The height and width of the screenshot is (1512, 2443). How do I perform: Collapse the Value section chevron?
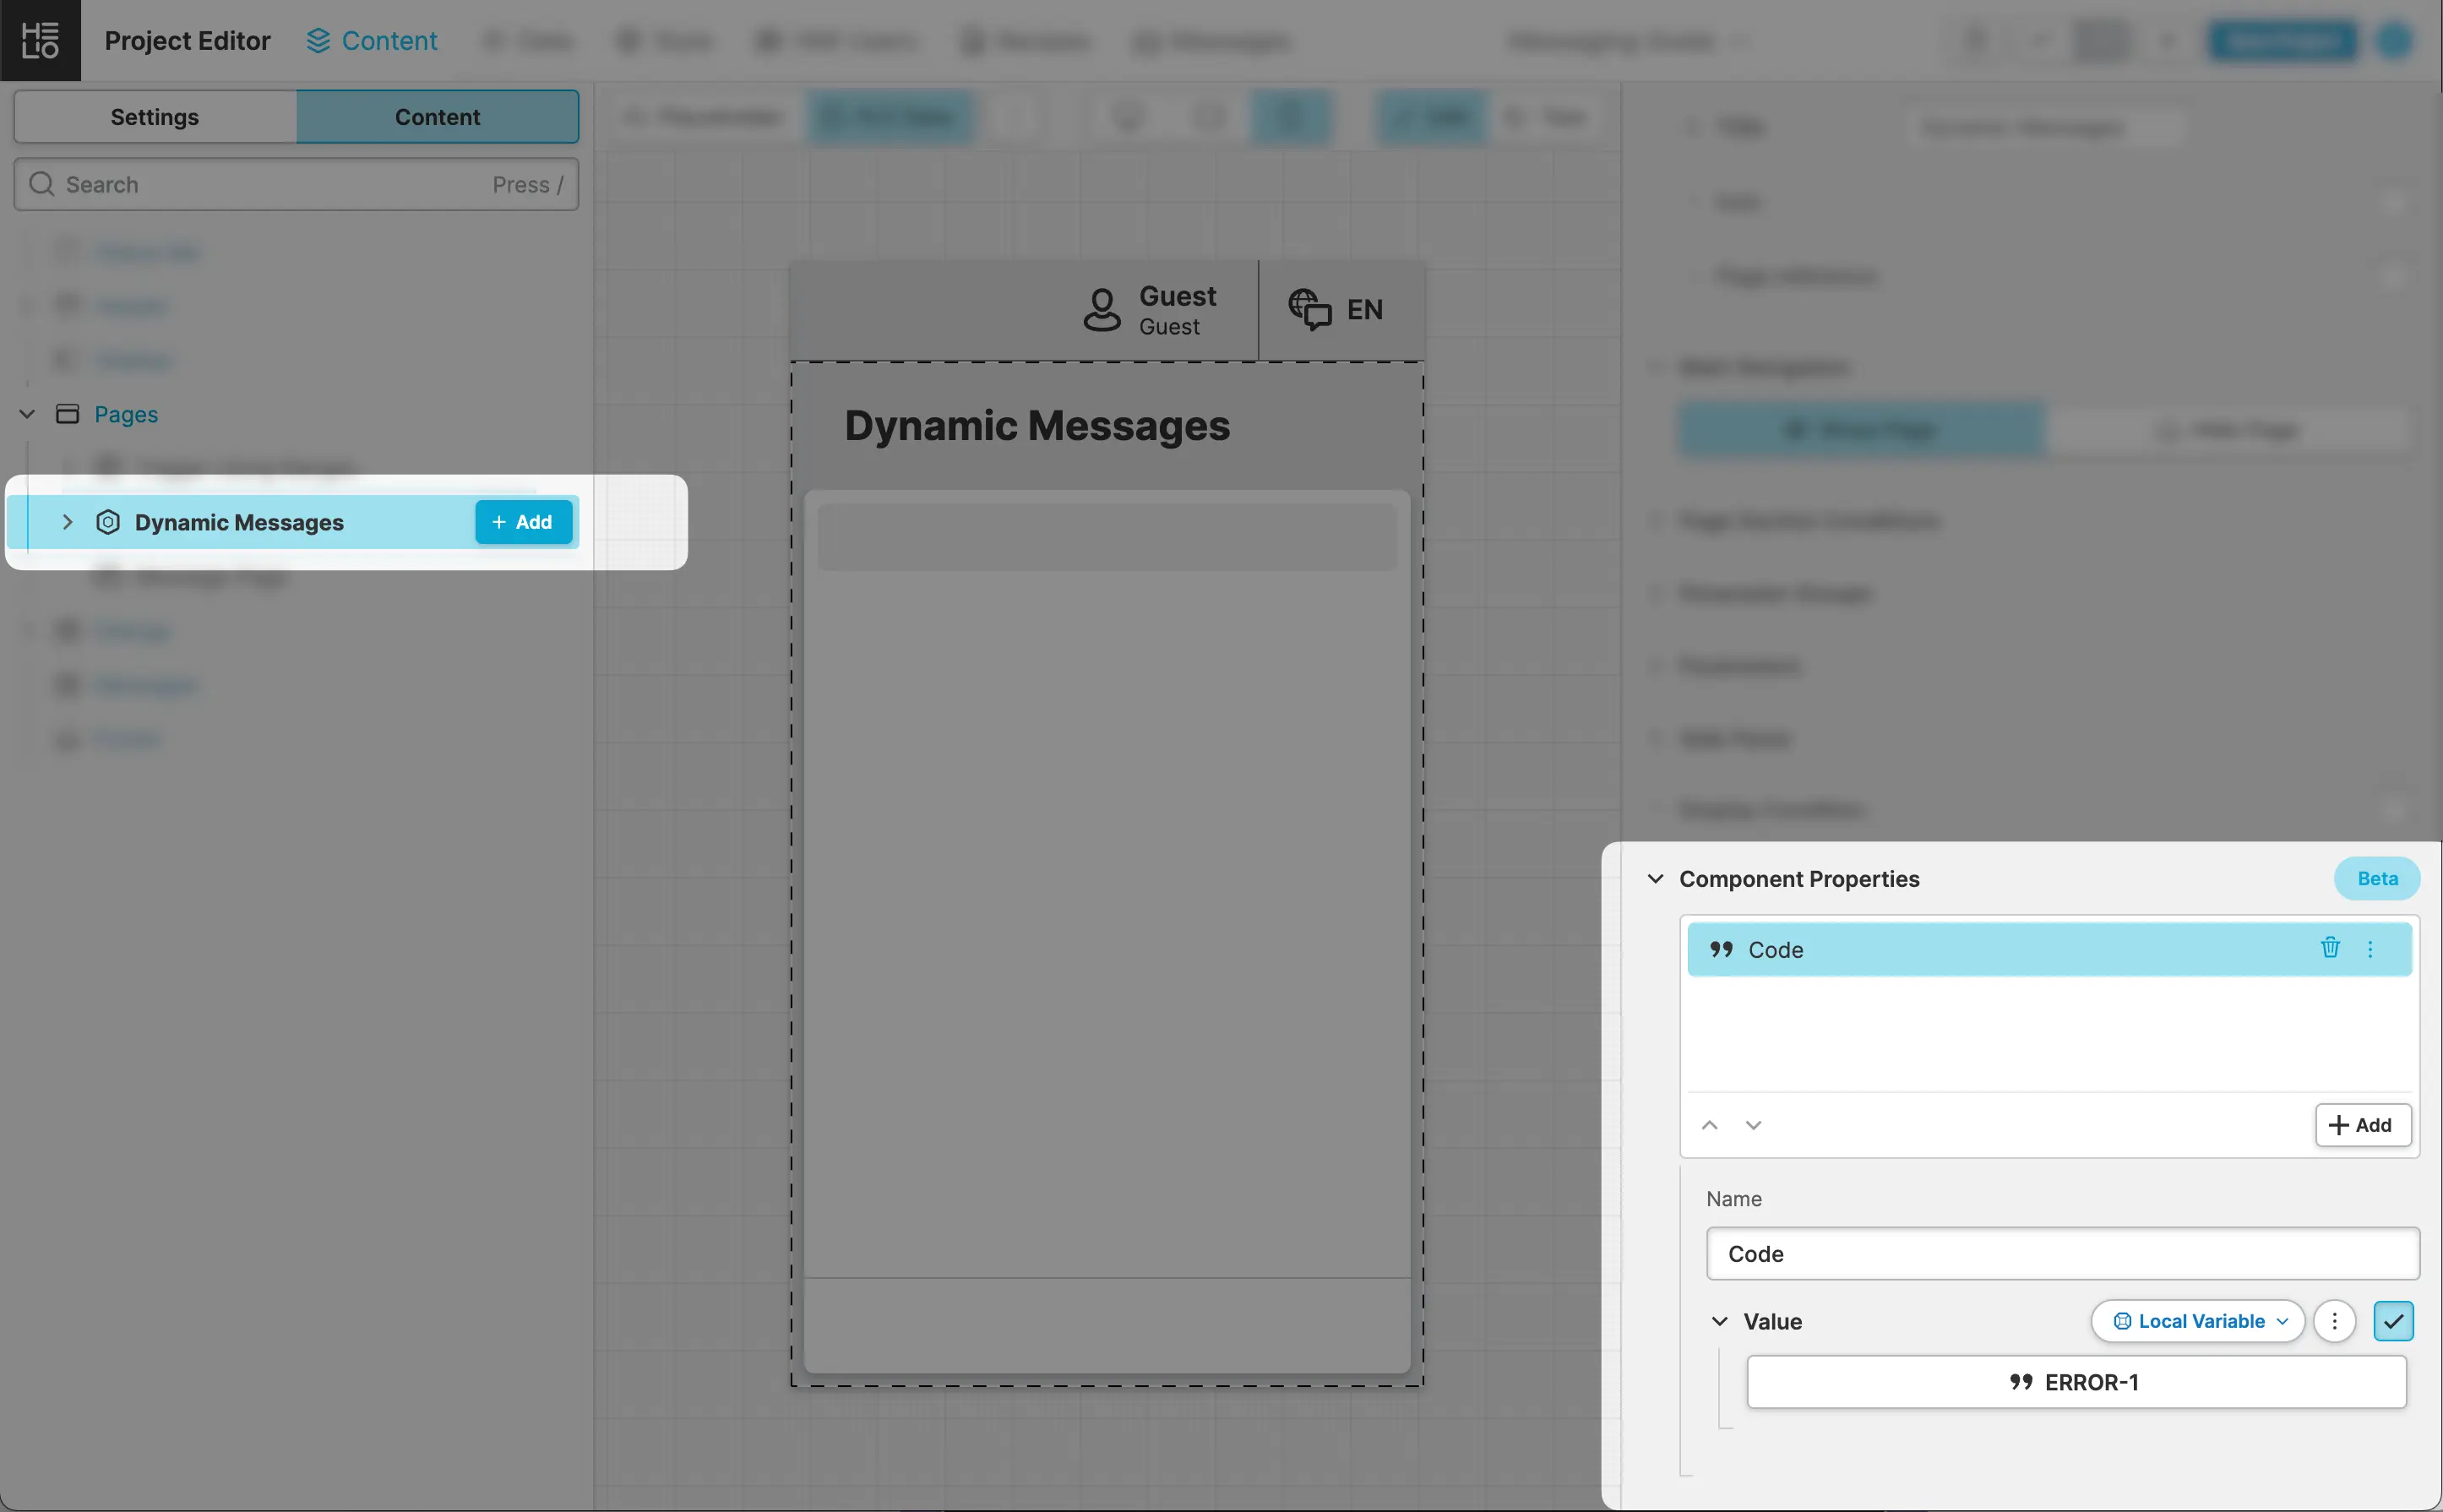[x=1719, y=1321]
